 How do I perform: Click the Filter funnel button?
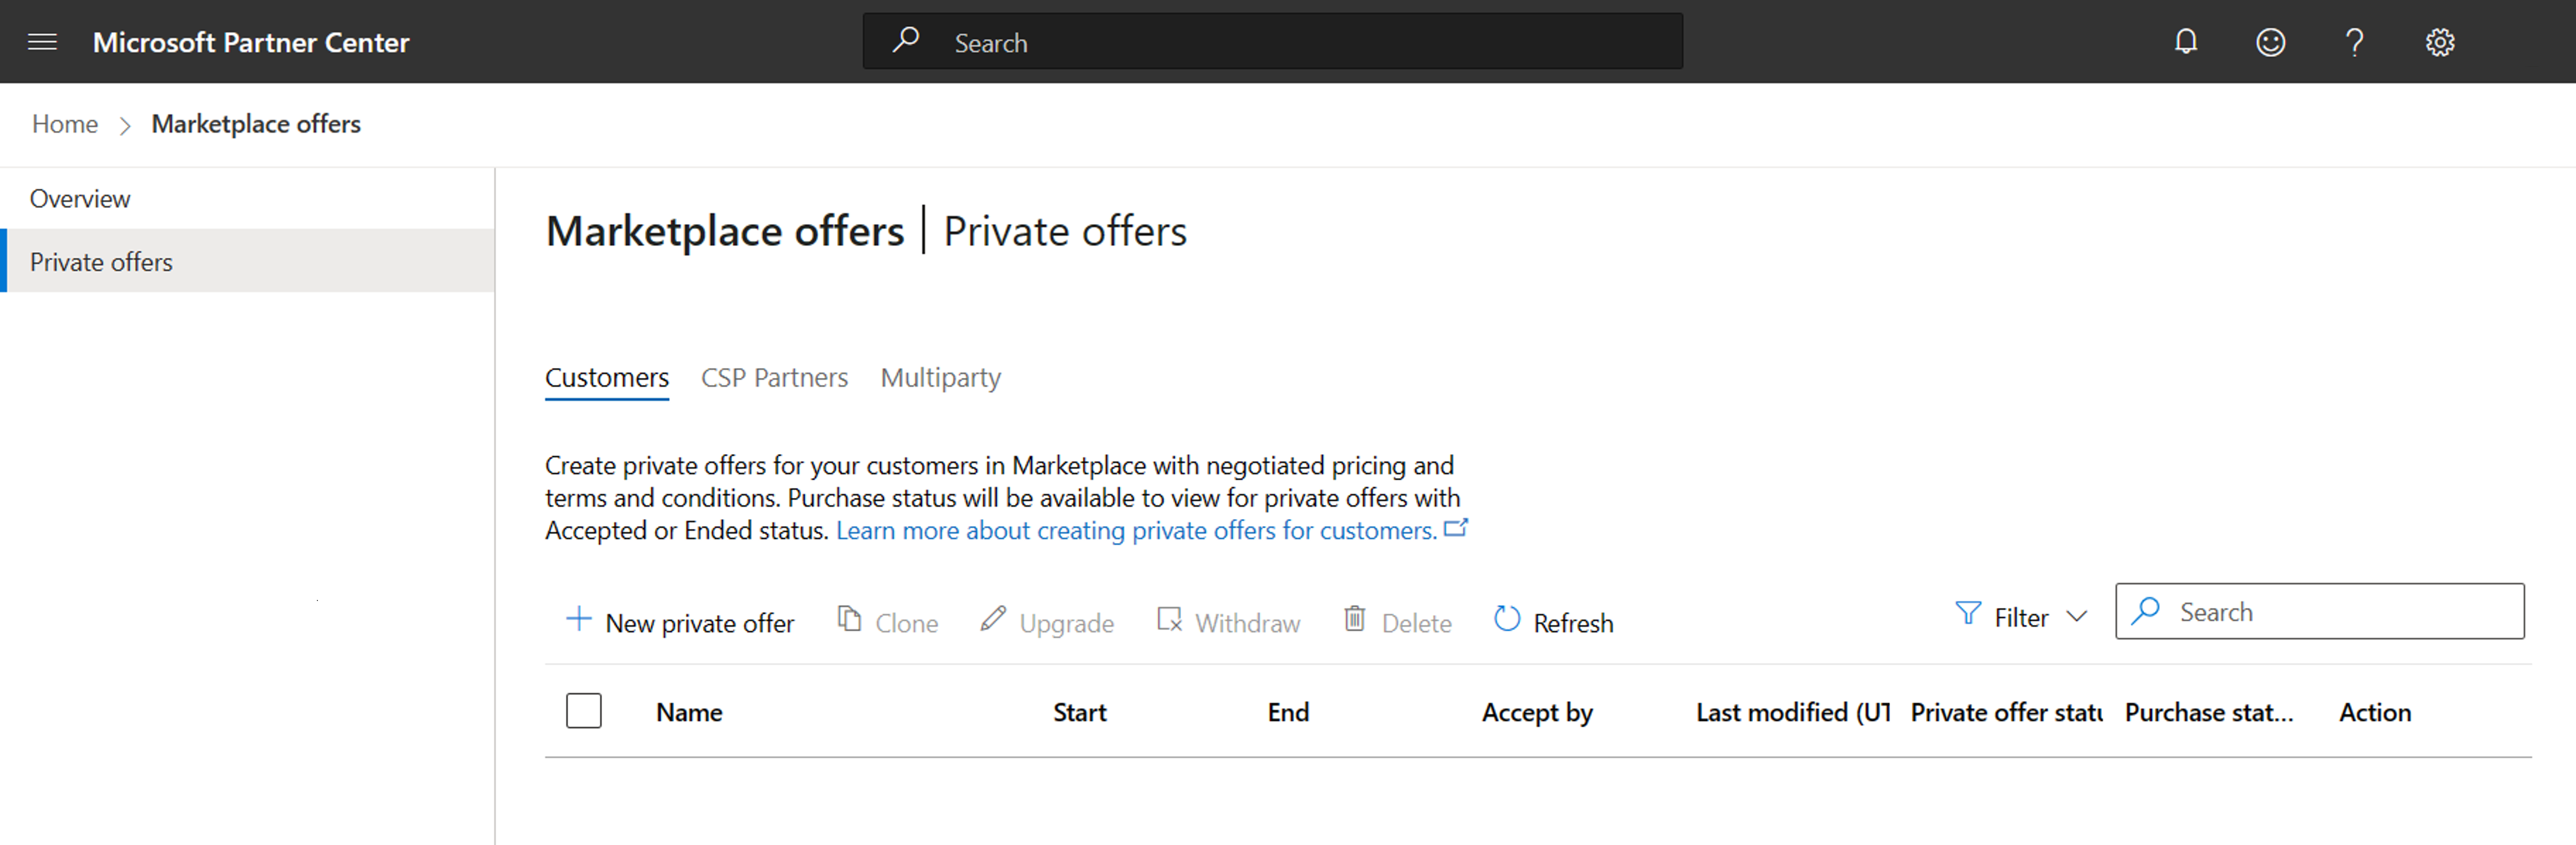click(x=1967, y=615)
